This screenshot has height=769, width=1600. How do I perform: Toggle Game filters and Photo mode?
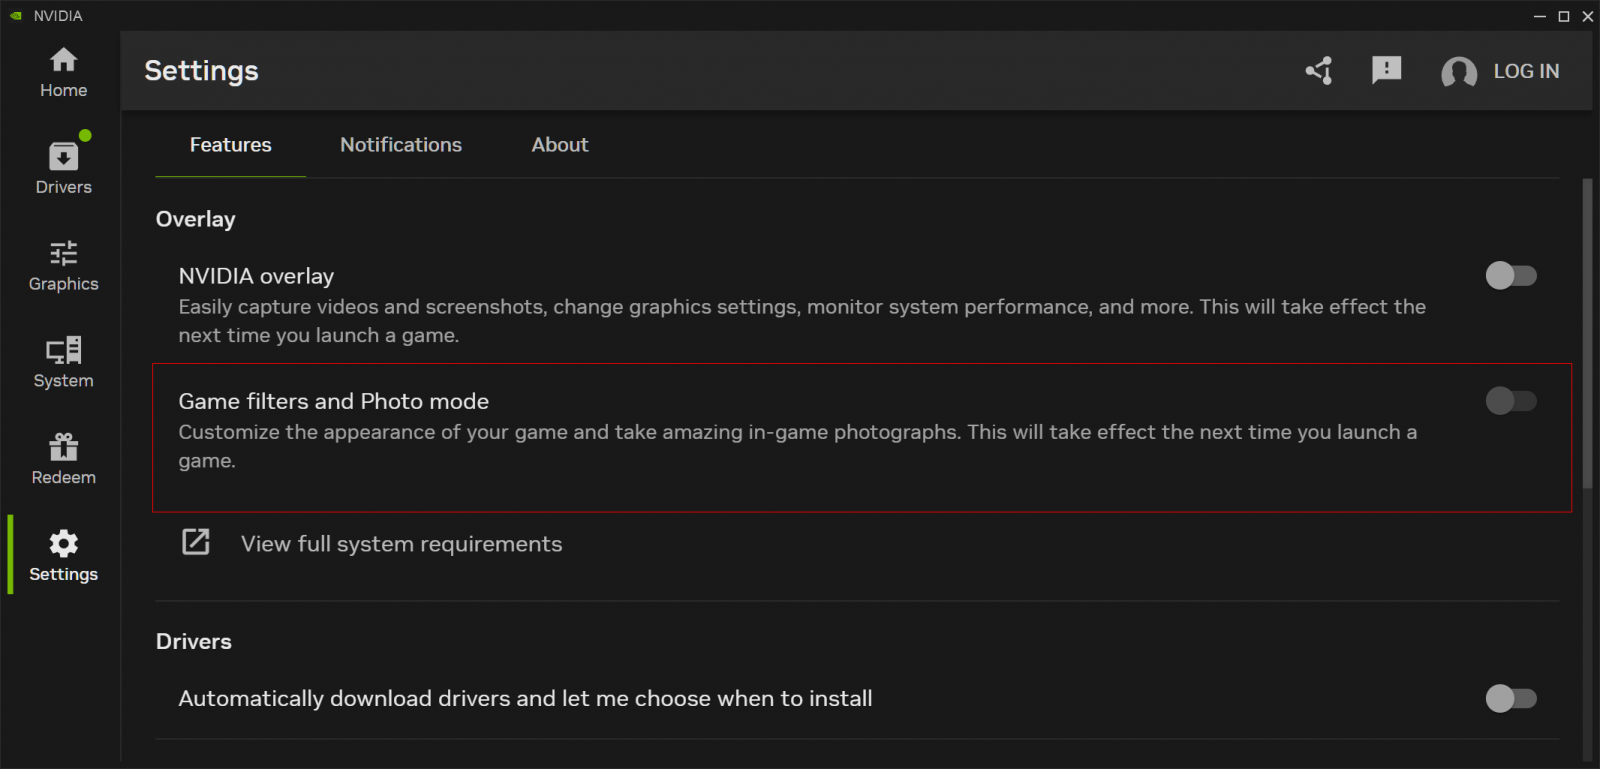(x=1510, y=401)
